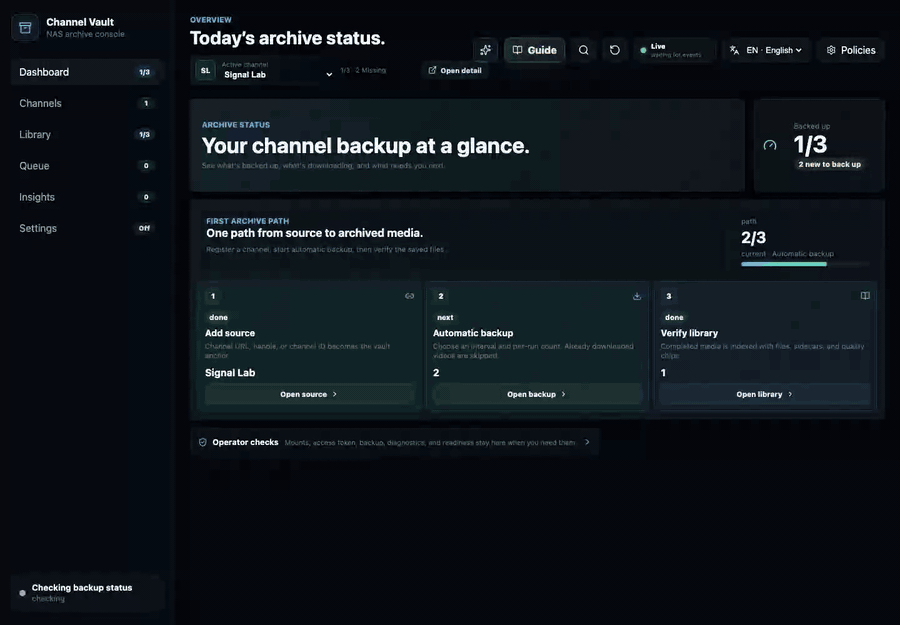900x625 pixels.
Task: Click the One path from source heading
Action: [x=315, y=233]
